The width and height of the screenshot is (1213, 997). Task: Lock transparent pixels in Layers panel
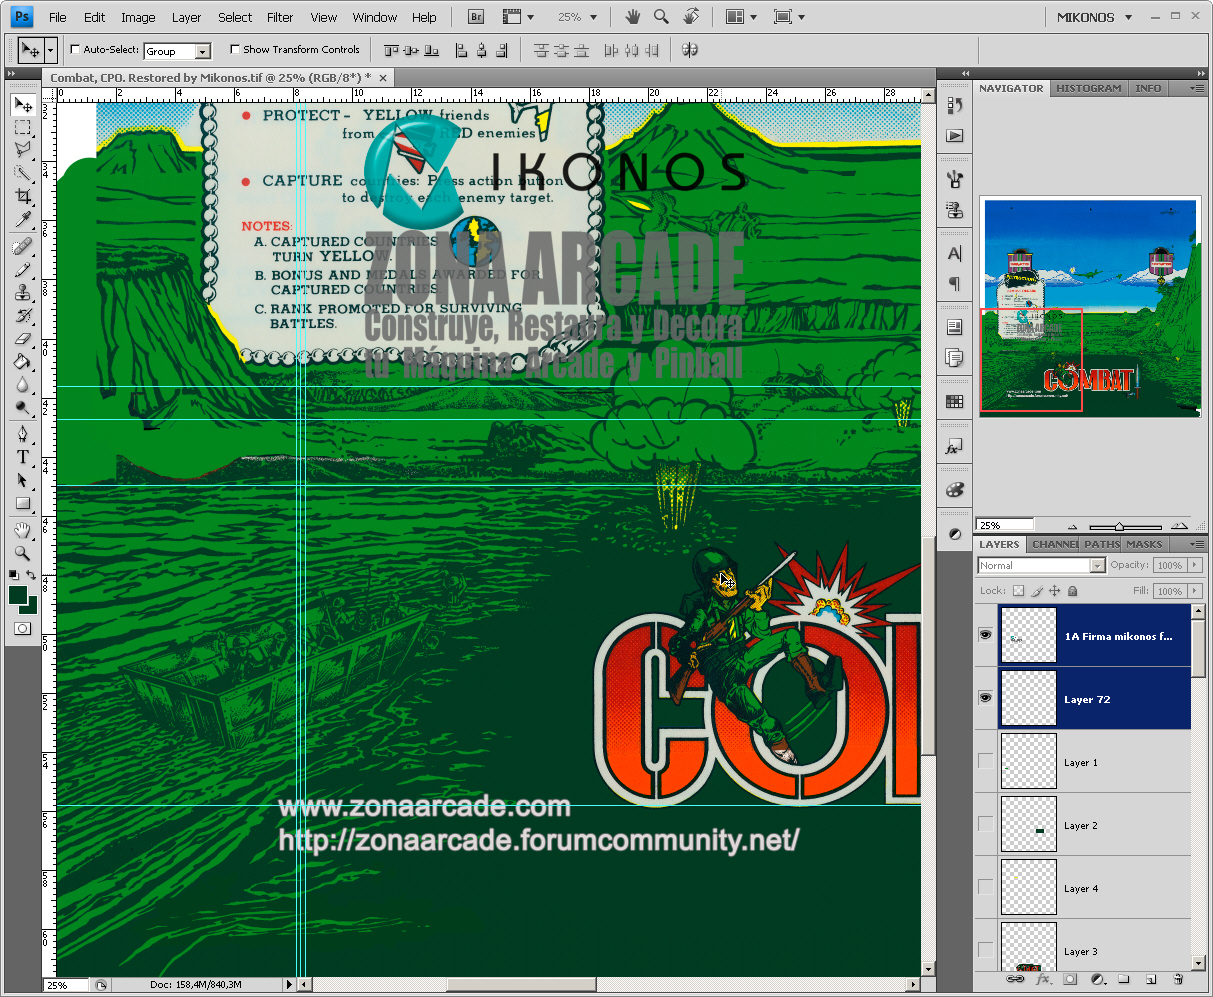click(x=1018, y=591)
